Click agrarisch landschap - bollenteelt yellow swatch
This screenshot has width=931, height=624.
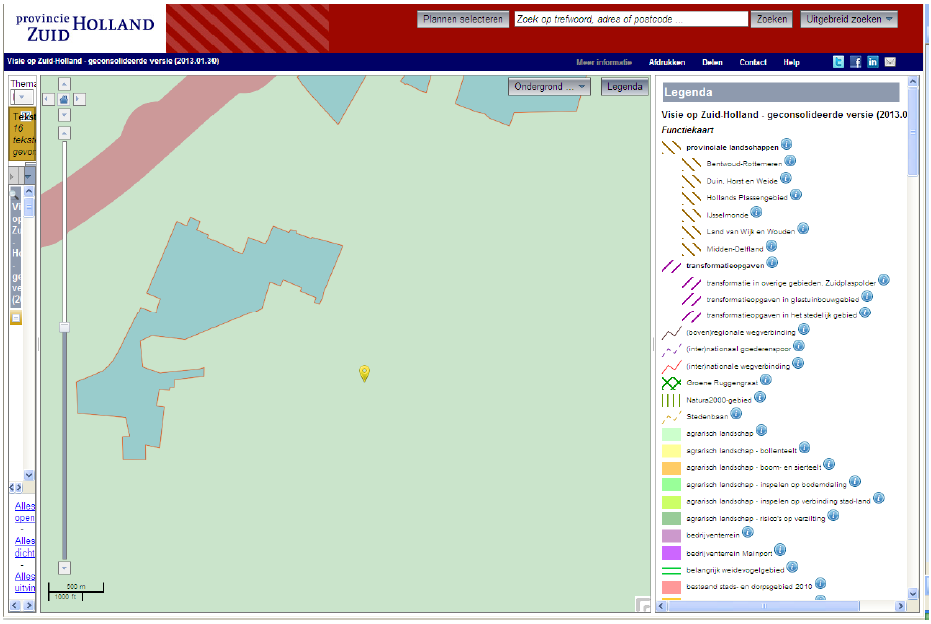(671, 451)
